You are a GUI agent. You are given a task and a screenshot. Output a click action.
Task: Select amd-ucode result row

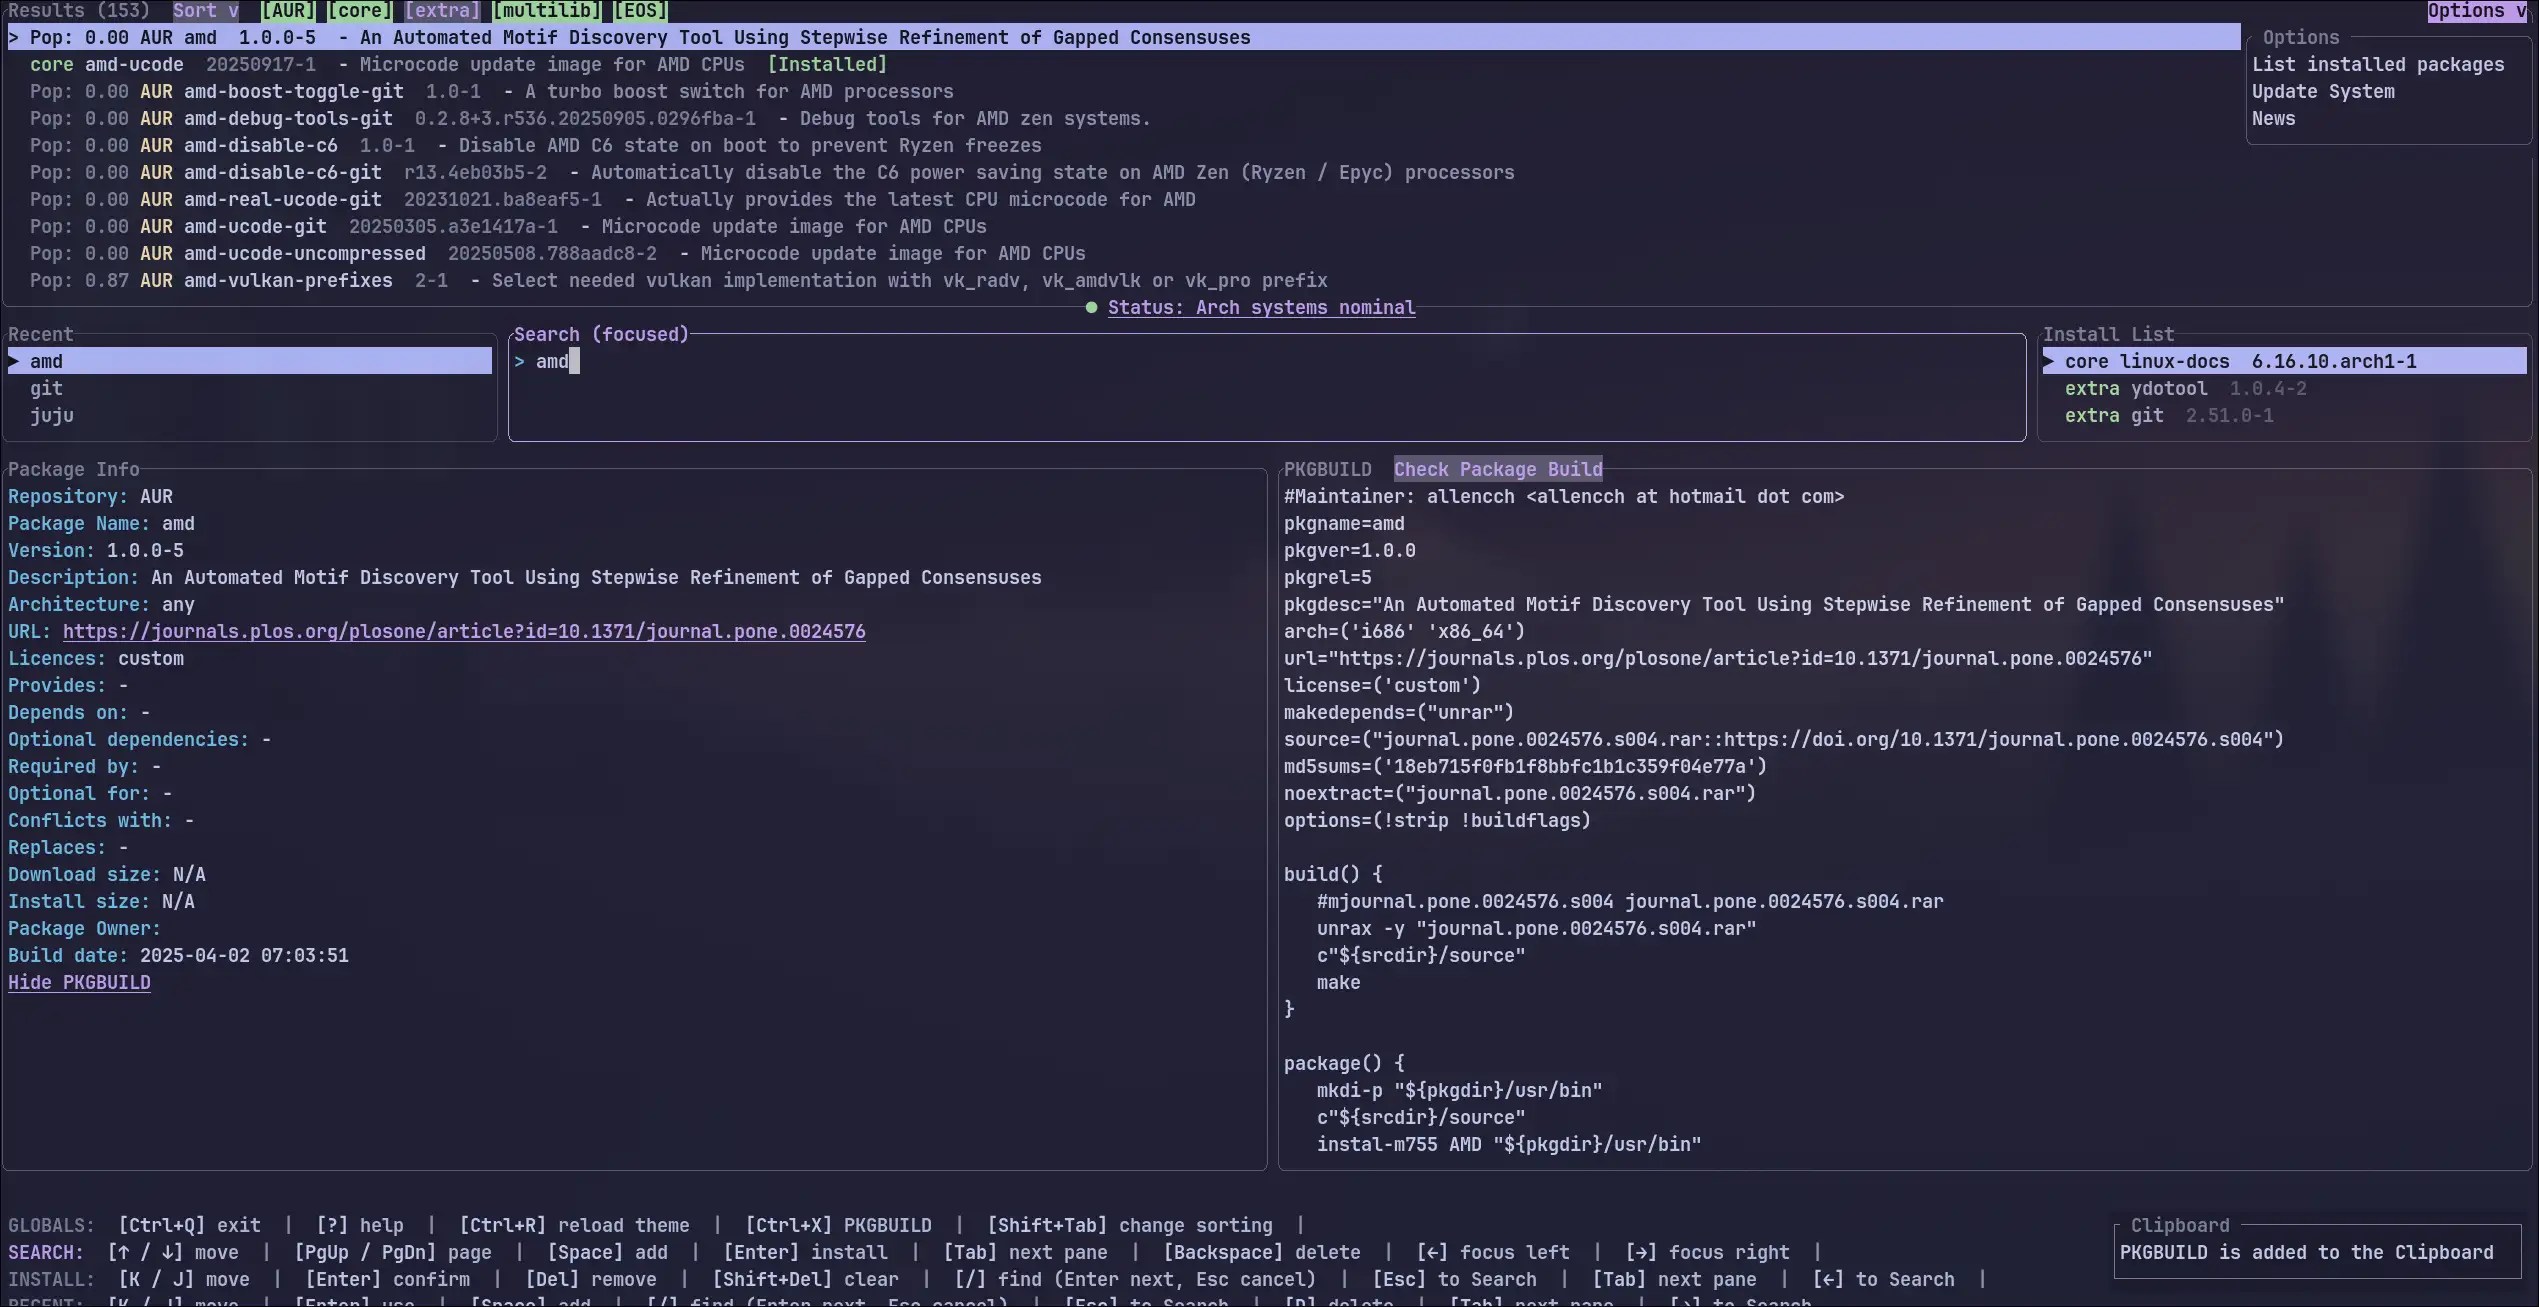coord(1124,65)
